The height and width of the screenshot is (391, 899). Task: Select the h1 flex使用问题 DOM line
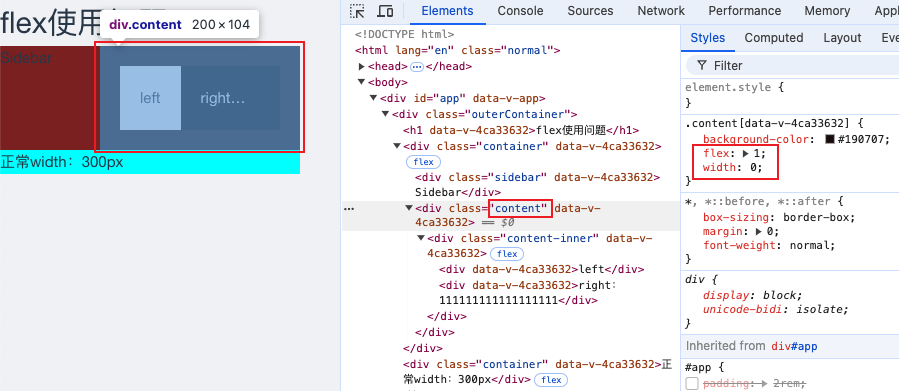tap(521, 130)
